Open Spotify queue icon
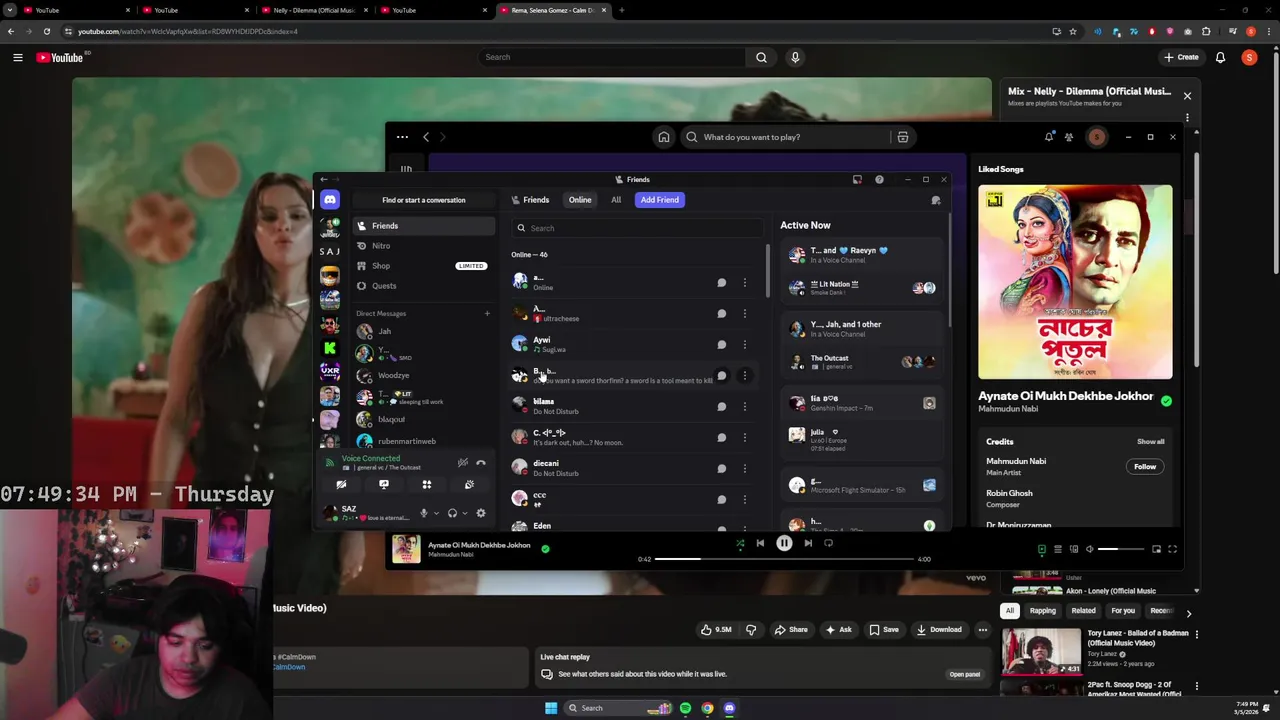The width and height of the screenshot is (1280, 720). coord(1057,549)
